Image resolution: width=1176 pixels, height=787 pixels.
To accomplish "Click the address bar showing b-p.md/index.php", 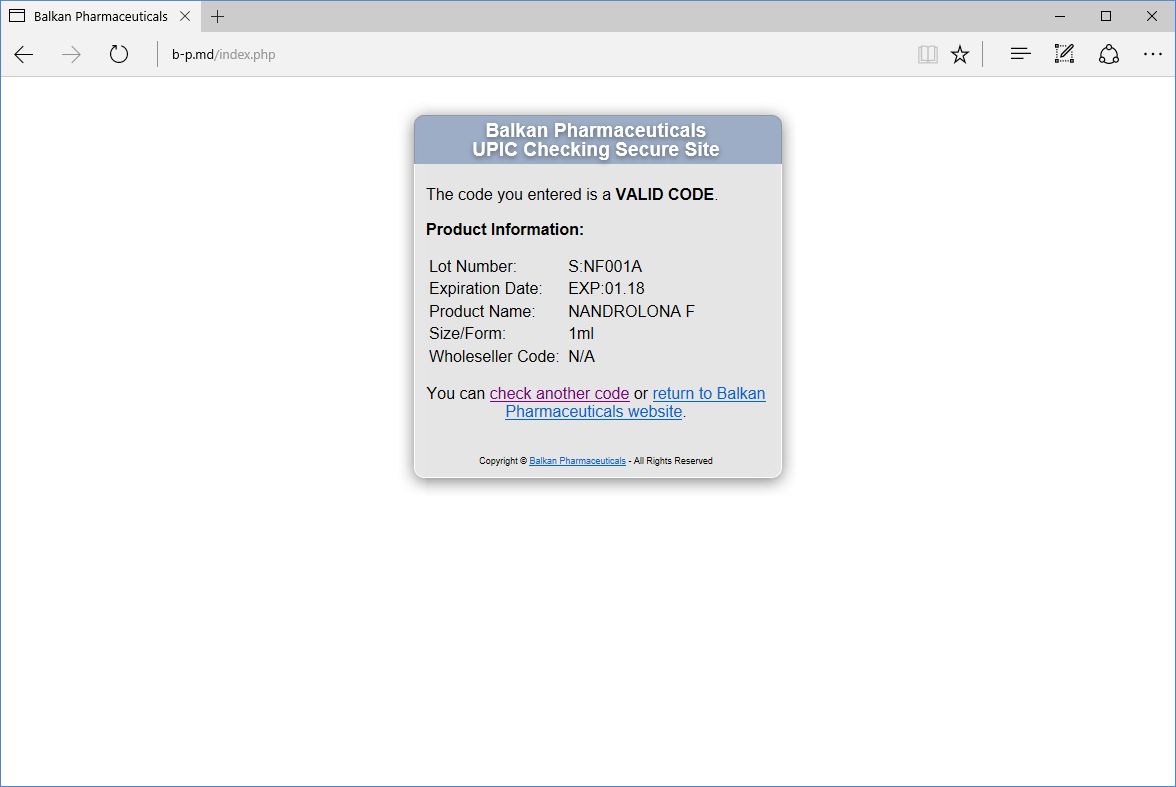I will (x=500, y=55).
